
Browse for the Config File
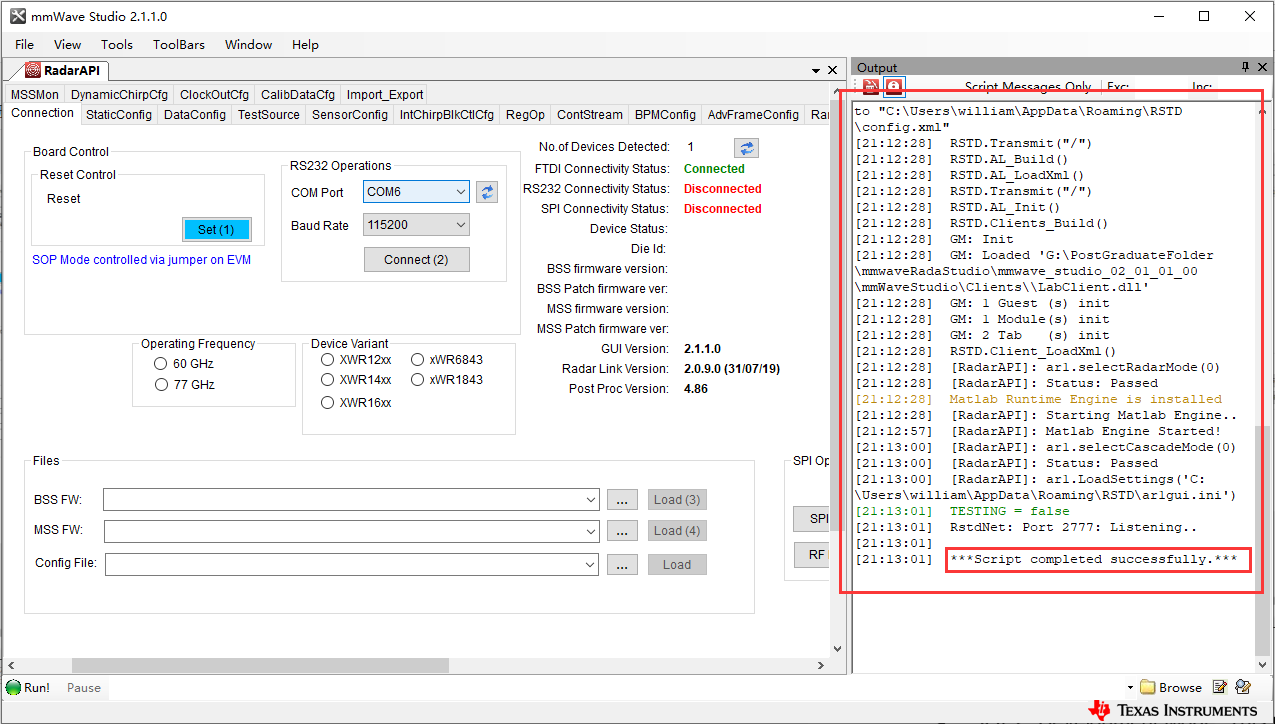pyautogui.click(x=621, y=565)
